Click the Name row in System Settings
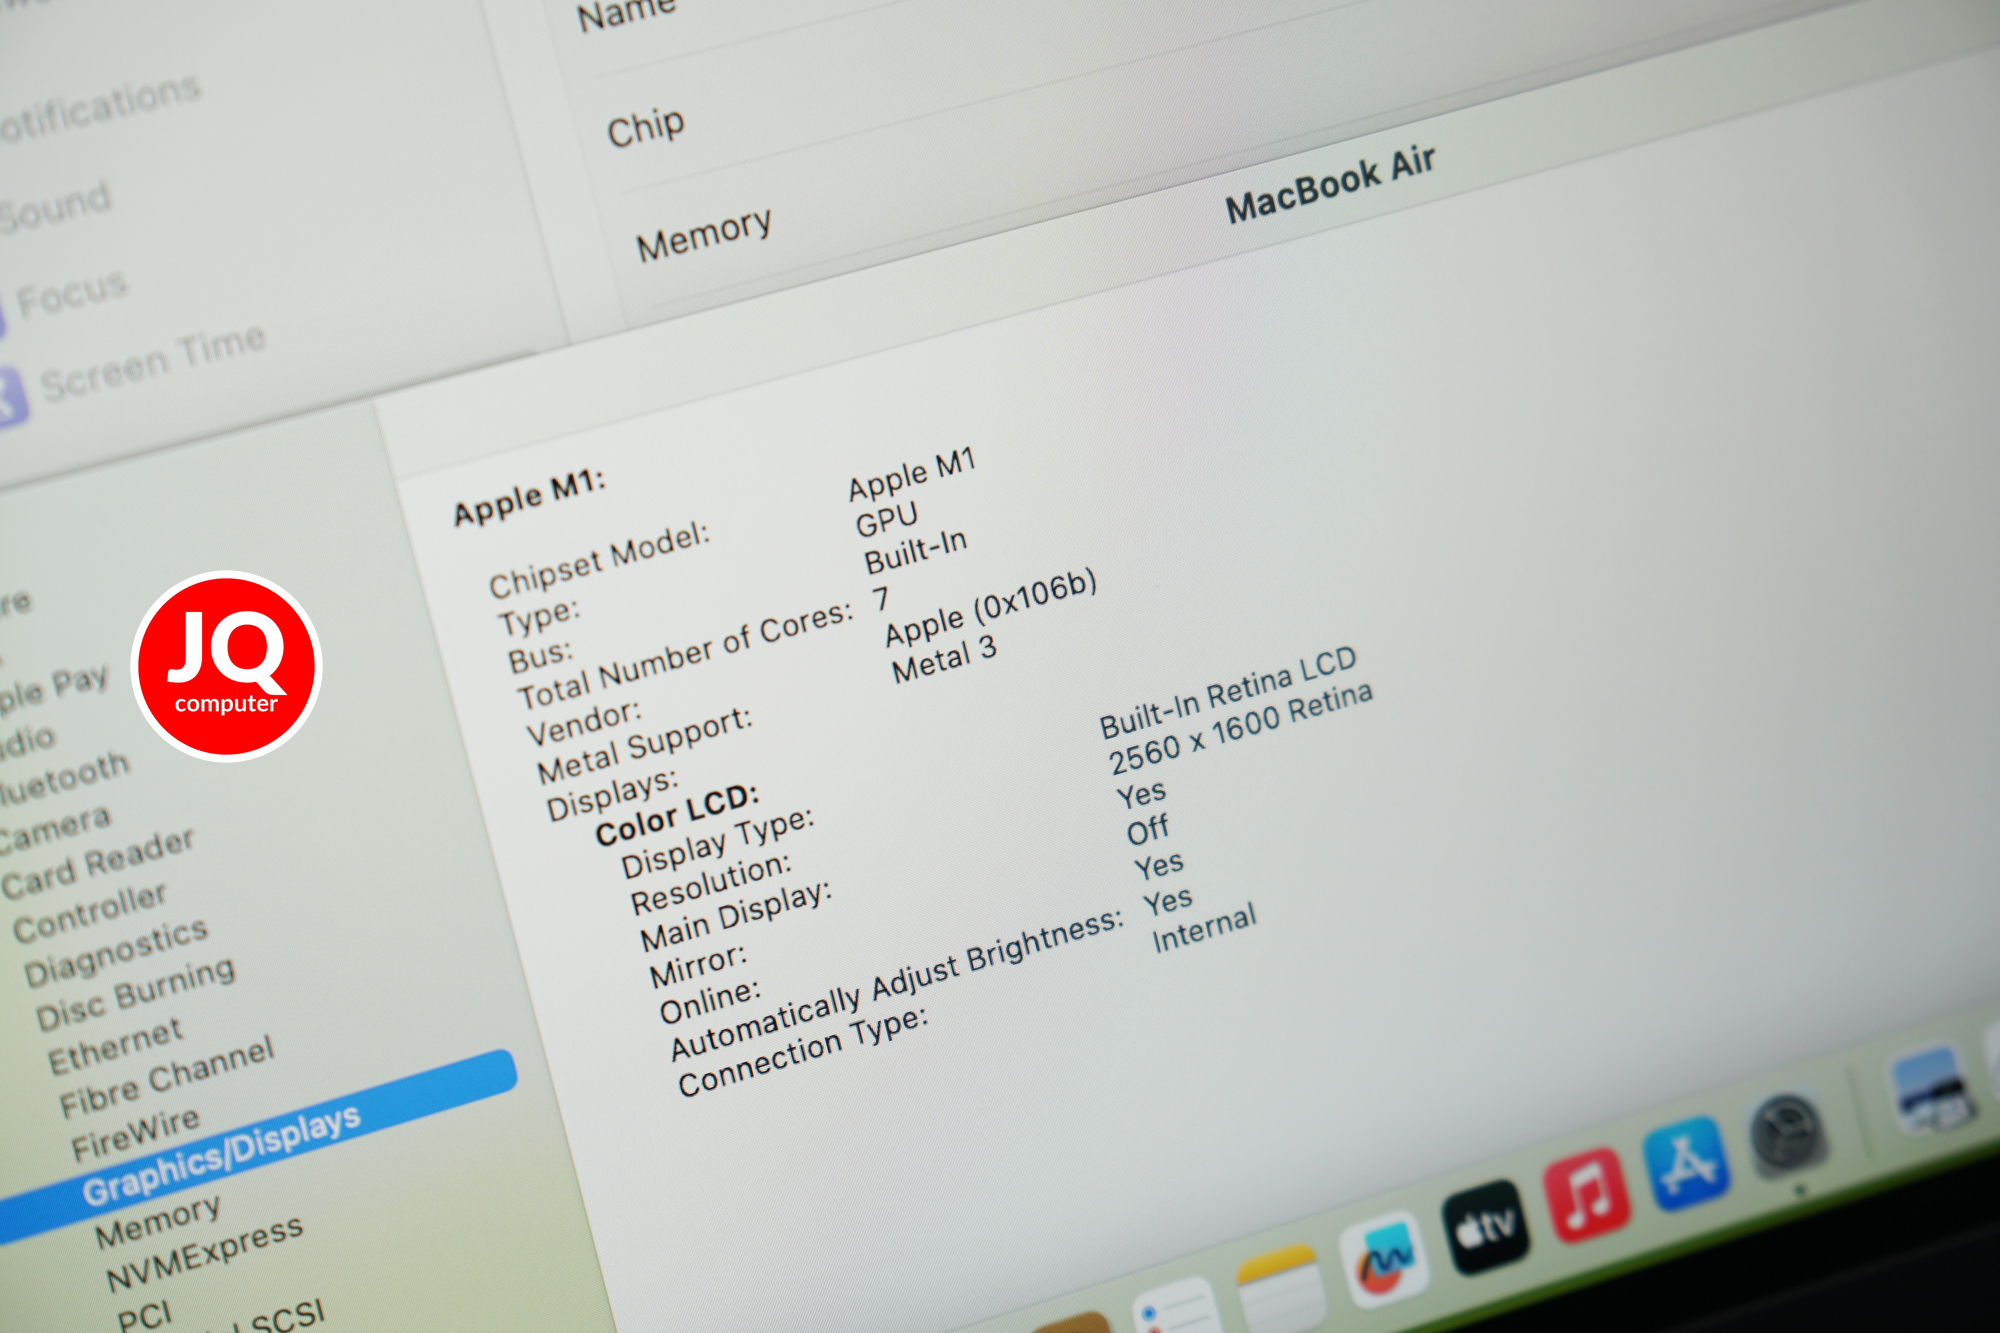Screen dimensions: 2000x1333 pos(628,12)
